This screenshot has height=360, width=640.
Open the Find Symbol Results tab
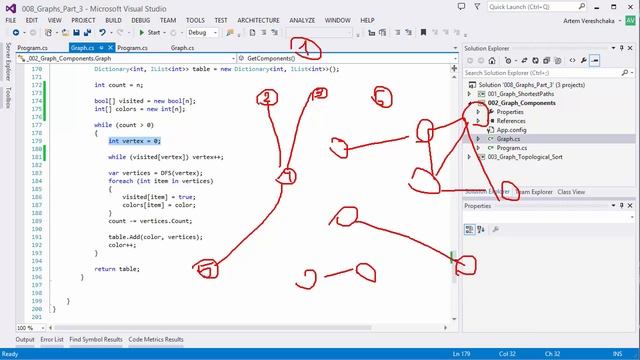point(96,339)
